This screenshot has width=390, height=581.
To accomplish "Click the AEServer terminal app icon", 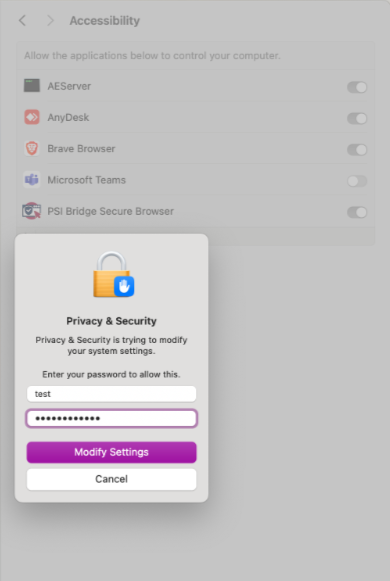I will coord(32,86).
